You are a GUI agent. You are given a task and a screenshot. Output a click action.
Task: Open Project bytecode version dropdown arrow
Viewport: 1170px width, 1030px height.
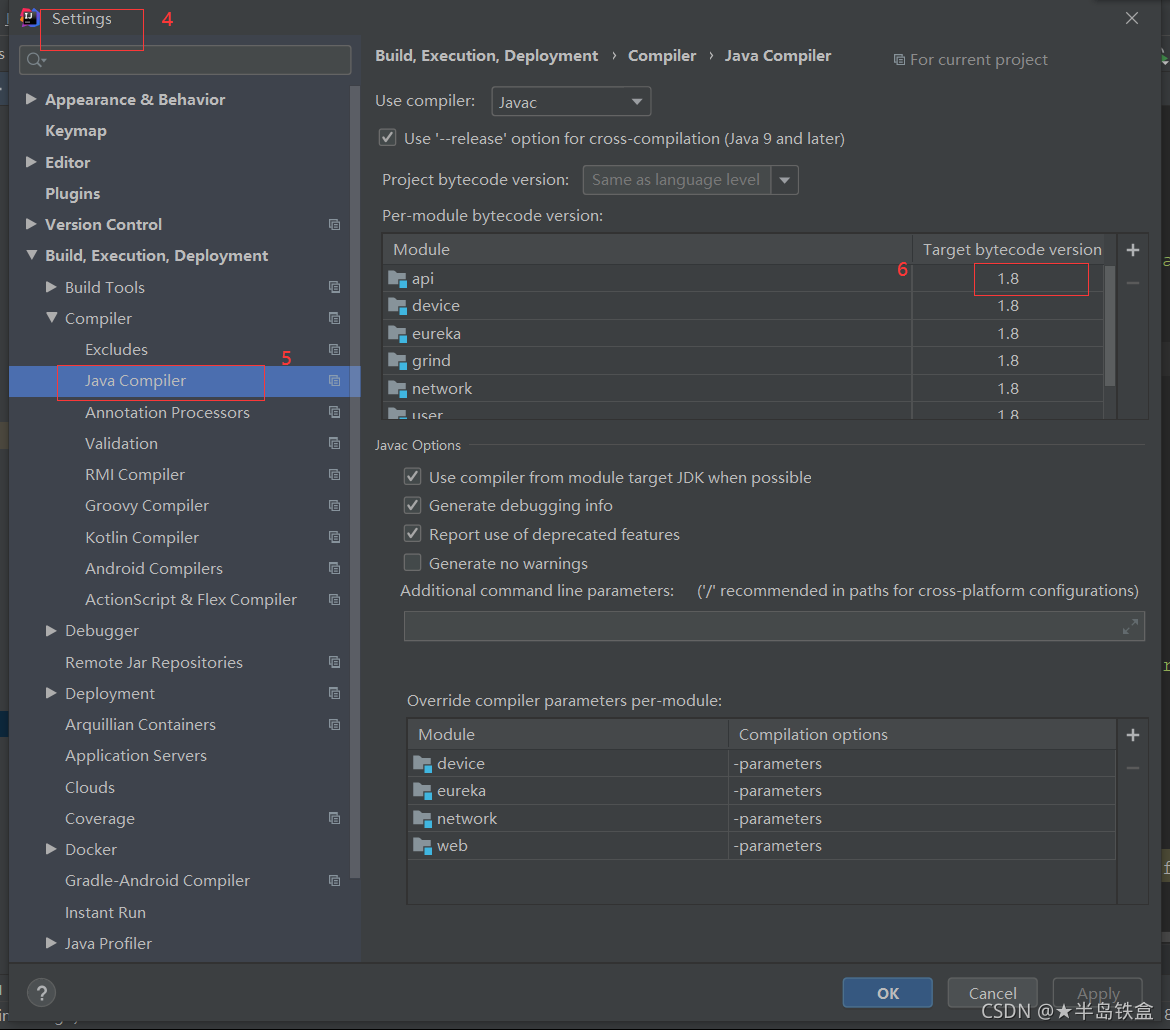(784, 180)
